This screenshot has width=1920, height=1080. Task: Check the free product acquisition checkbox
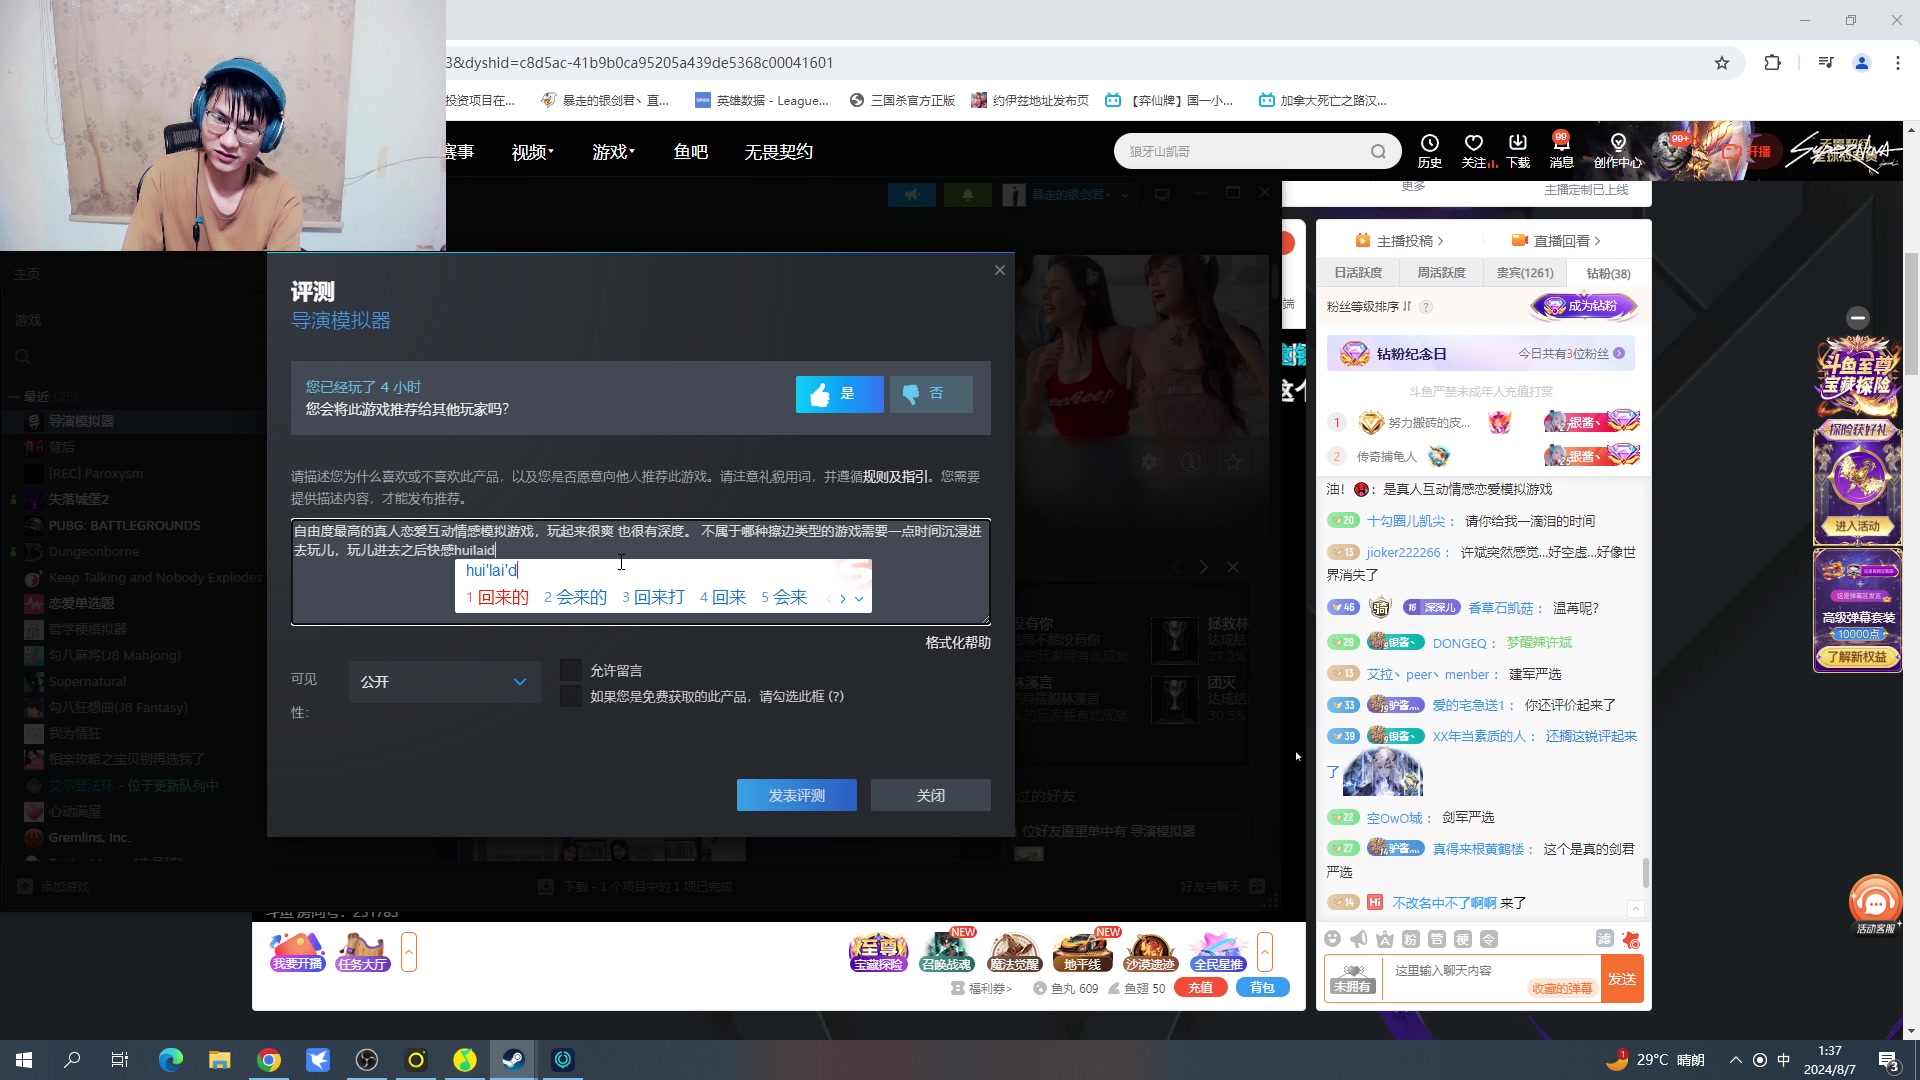[x=571, y=696]
